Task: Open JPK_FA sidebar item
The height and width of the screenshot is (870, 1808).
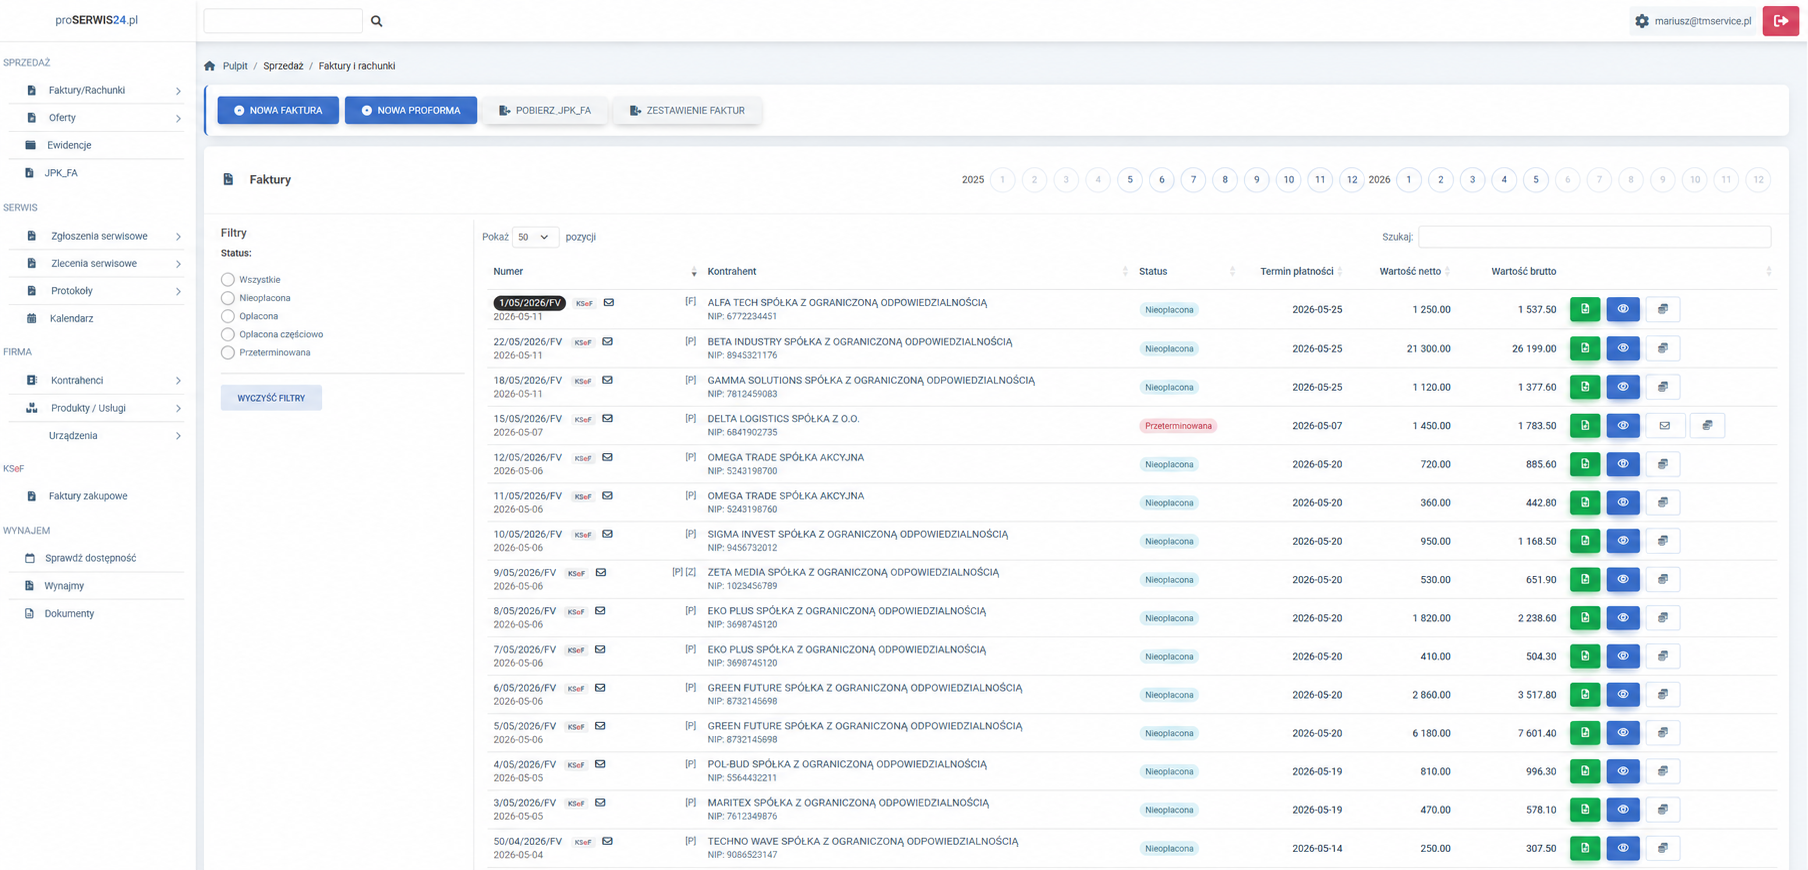Action: click(61, 173)
